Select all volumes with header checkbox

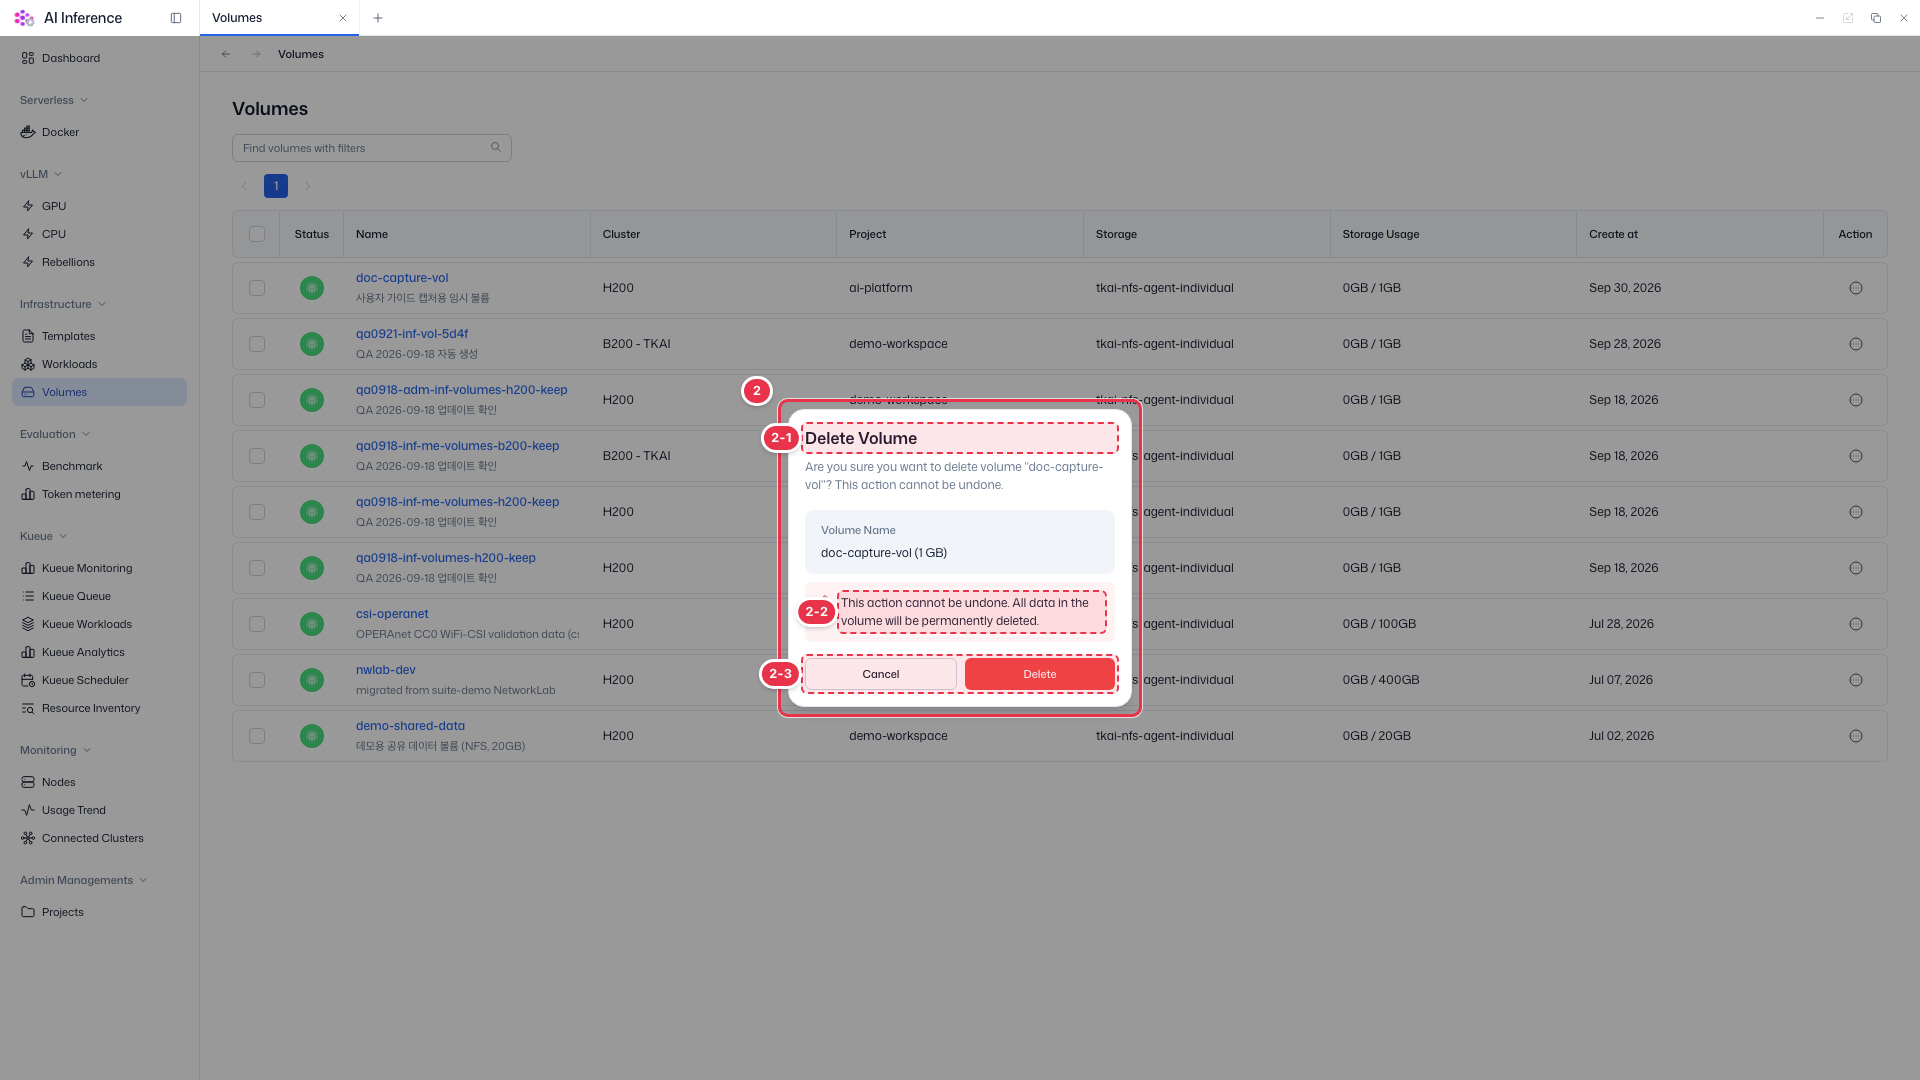pyautogui.click(x=257, y=234)
